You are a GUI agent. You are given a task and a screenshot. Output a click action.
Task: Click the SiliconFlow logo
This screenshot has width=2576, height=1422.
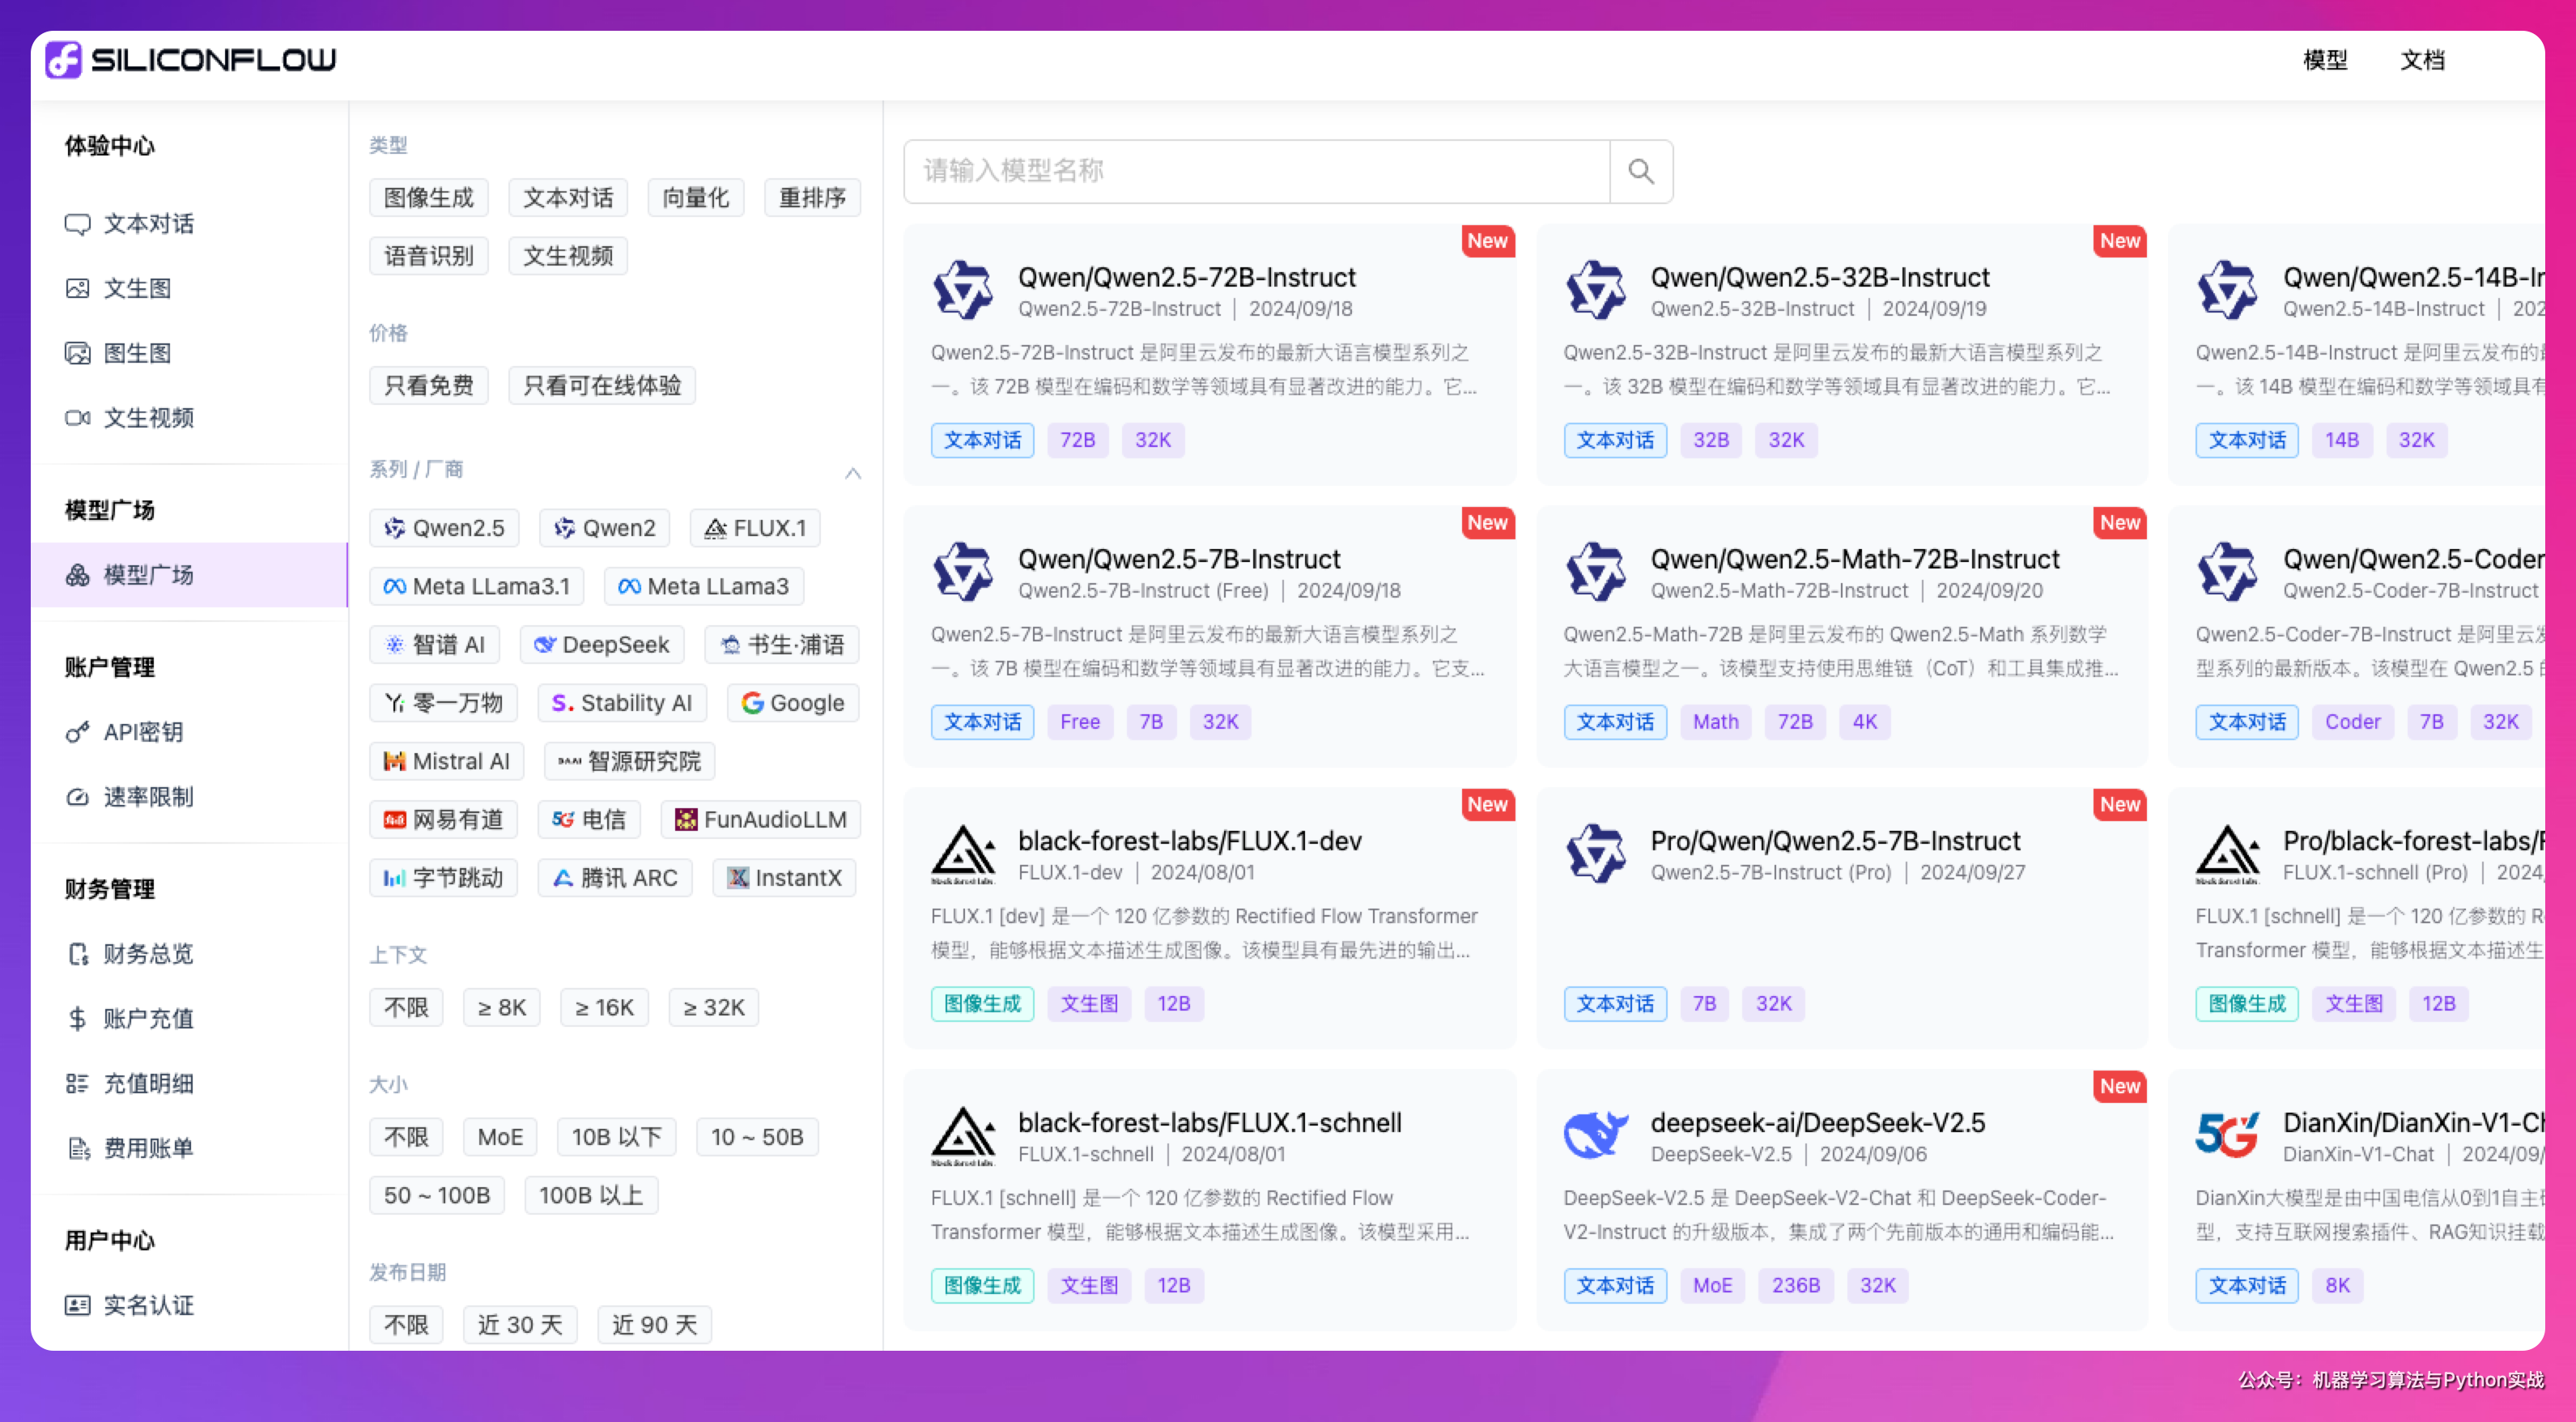click(190, 60)
